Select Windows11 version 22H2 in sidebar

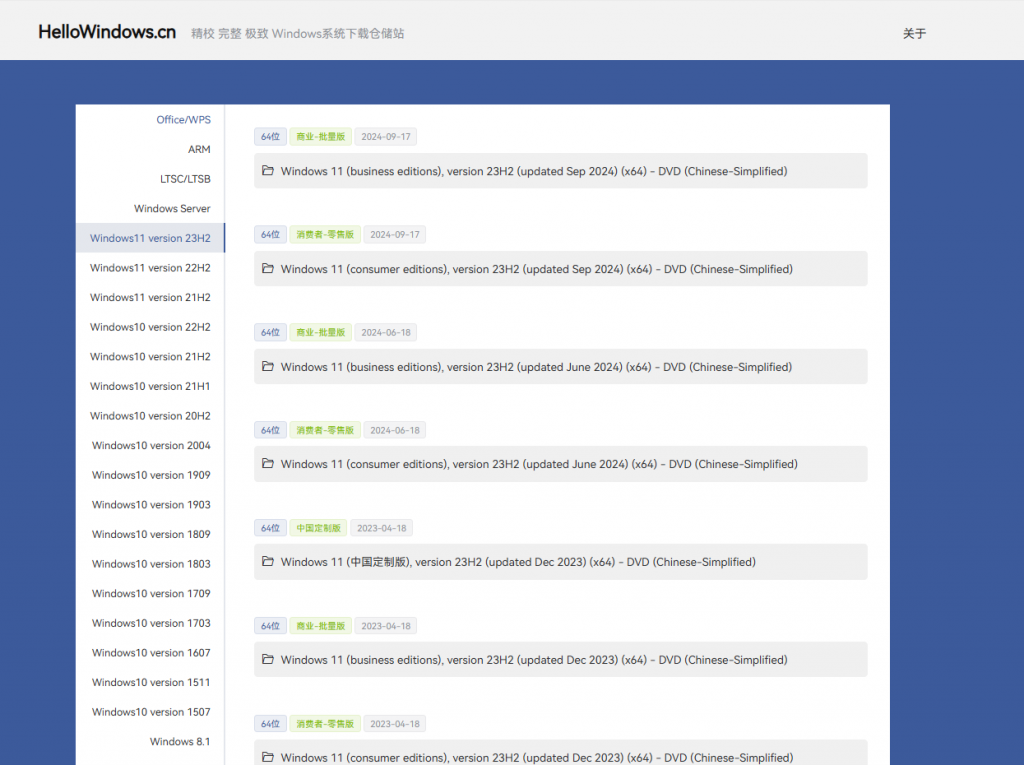[150, 268]
